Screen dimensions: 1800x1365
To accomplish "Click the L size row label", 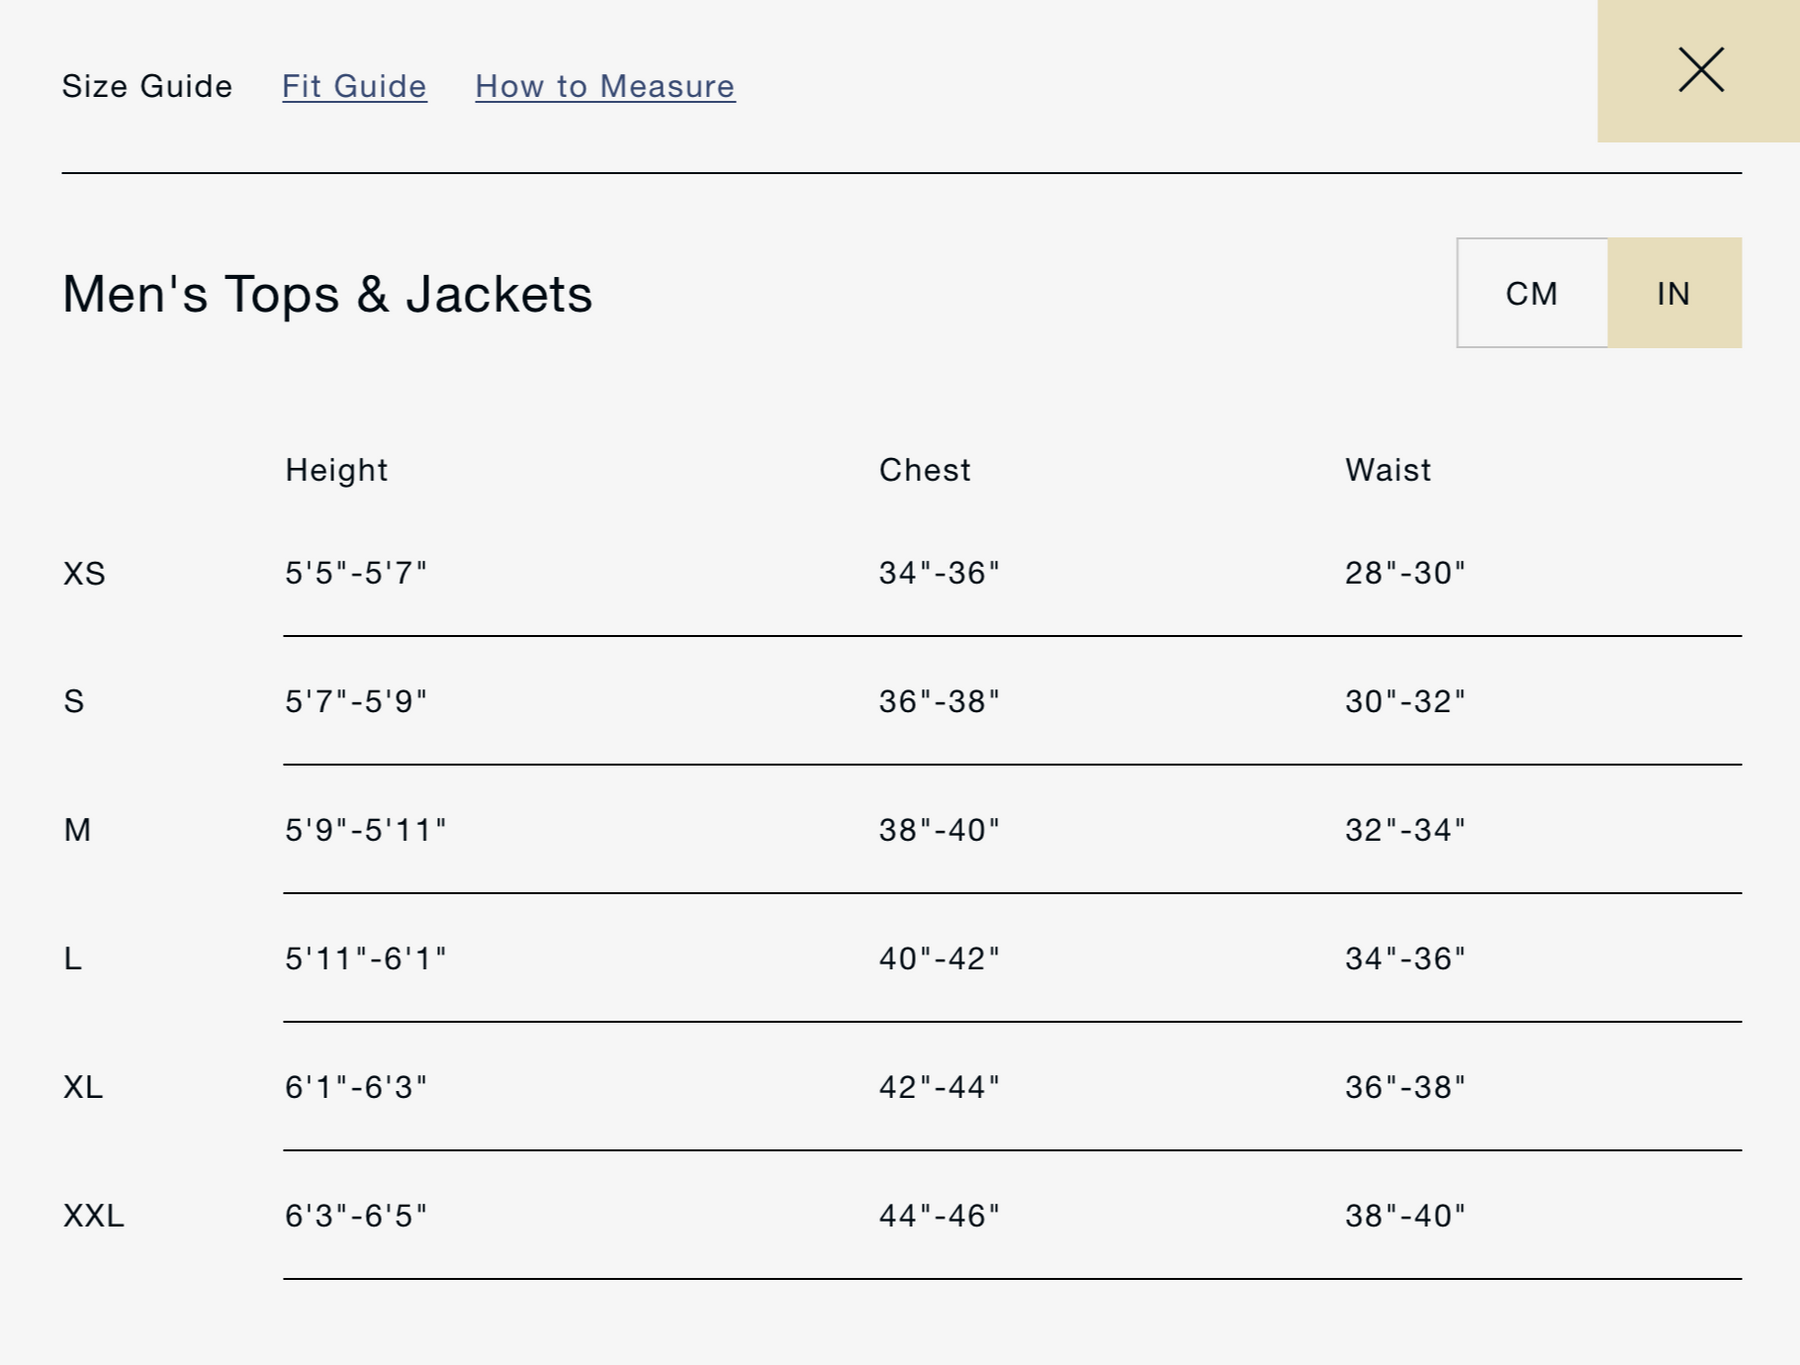I will [x=73, y=958].
